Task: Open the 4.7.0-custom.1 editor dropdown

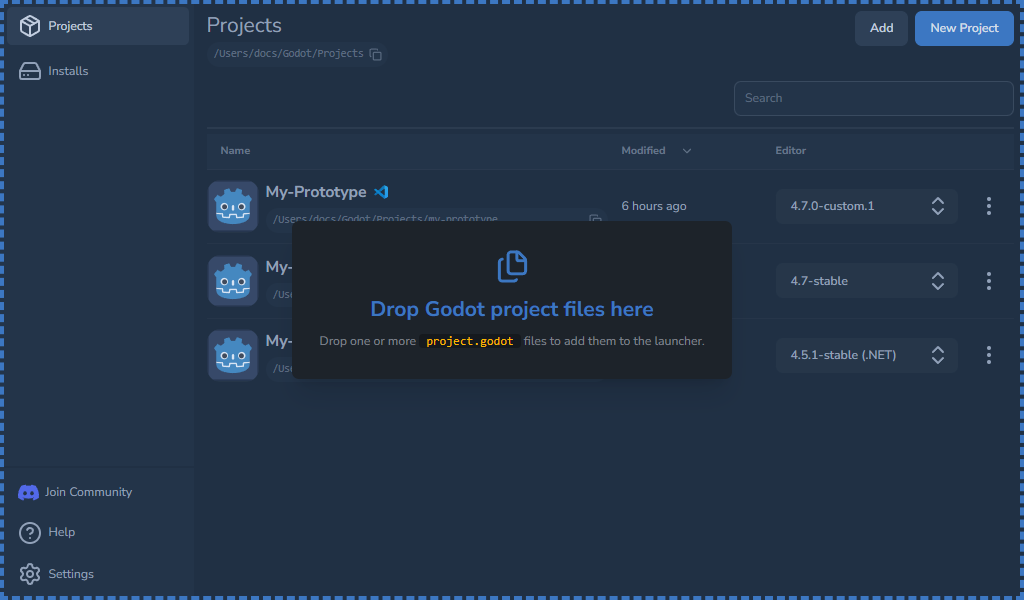Action: pyautogui.click(x=867, y=206)
